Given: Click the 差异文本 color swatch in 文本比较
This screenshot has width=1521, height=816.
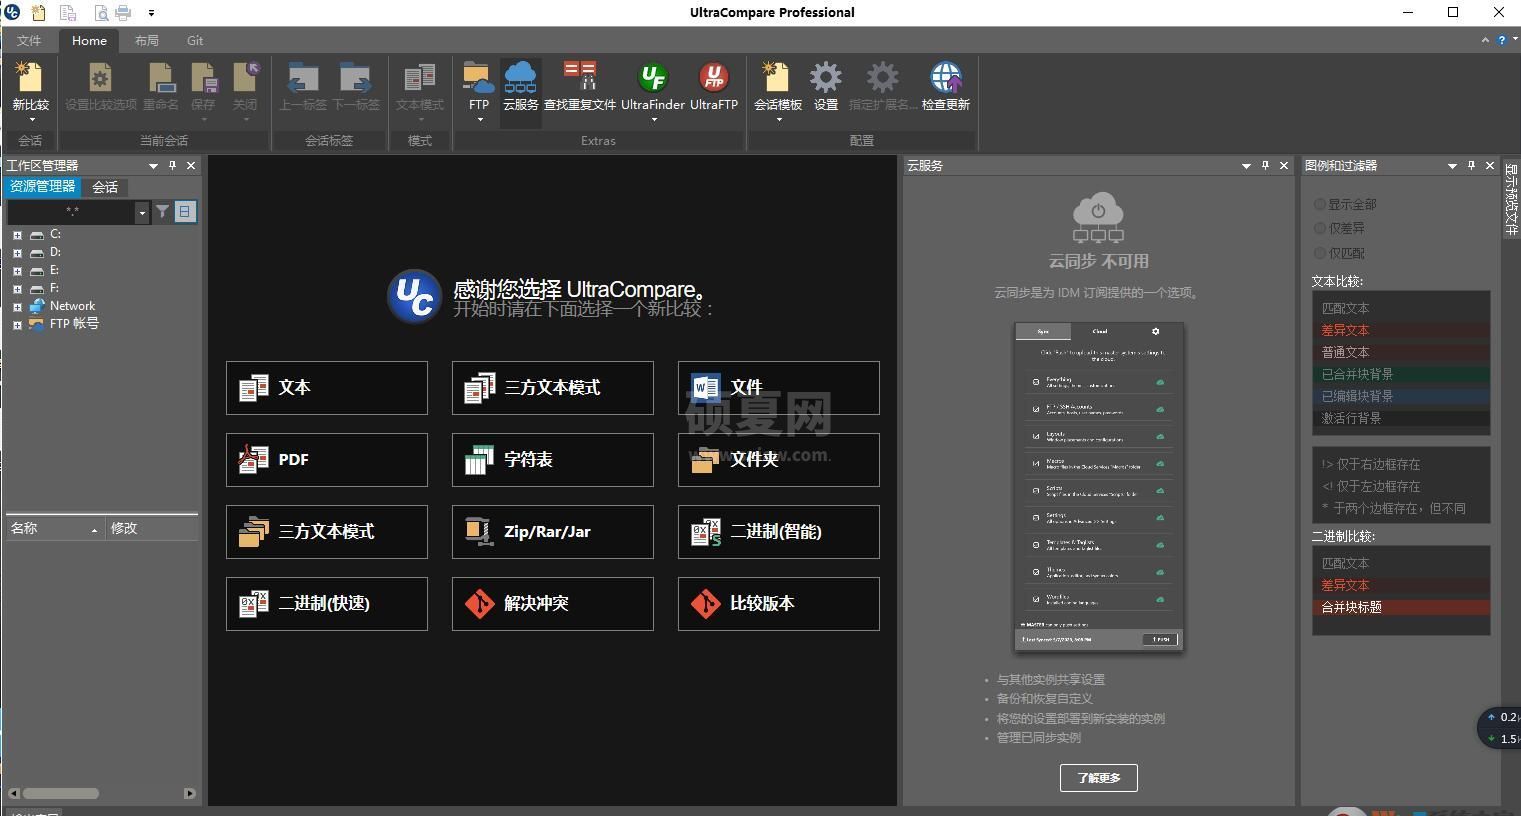Looking at the screenshot, I should point(1401,330).
